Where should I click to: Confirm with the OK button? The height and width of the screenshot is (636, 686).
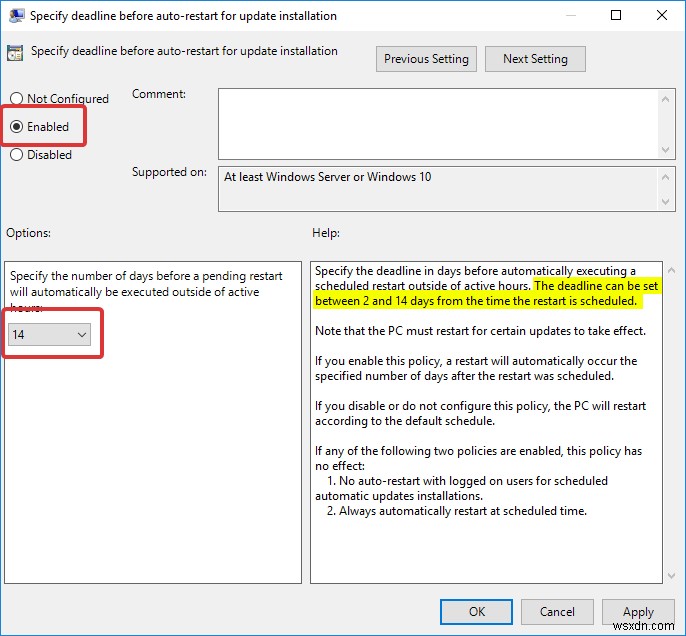tap(476, 612)
